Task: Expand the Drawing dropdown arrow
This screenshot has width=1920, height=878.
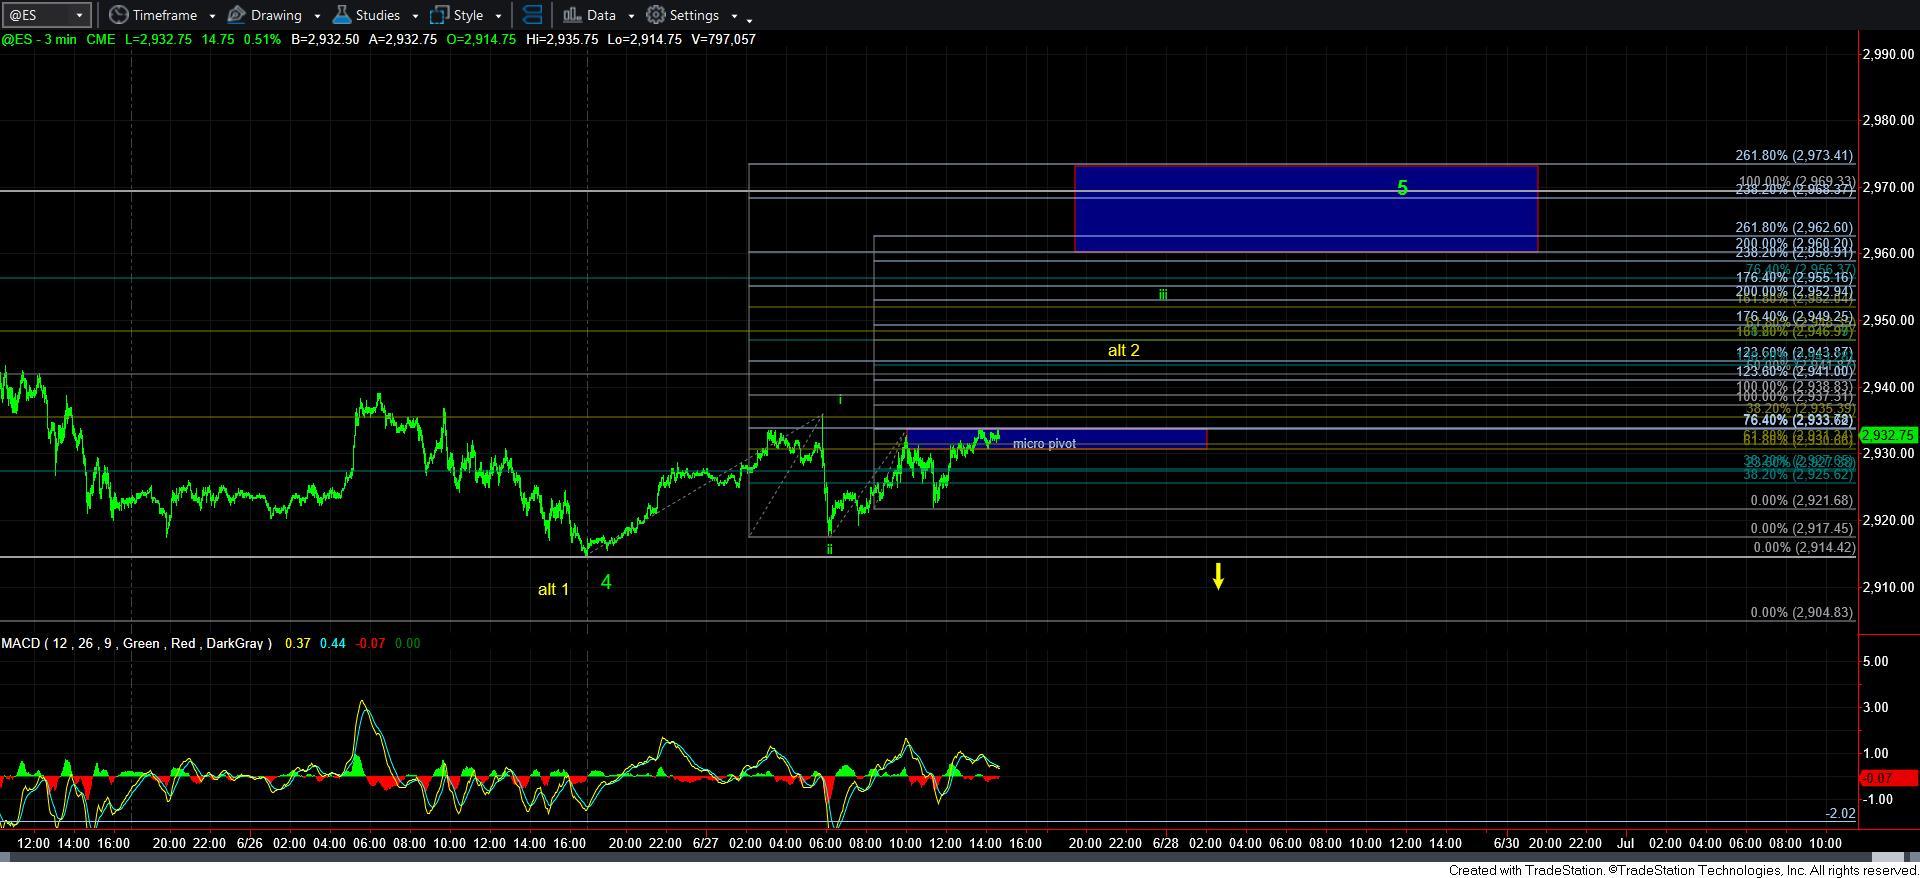Action: 317,16
